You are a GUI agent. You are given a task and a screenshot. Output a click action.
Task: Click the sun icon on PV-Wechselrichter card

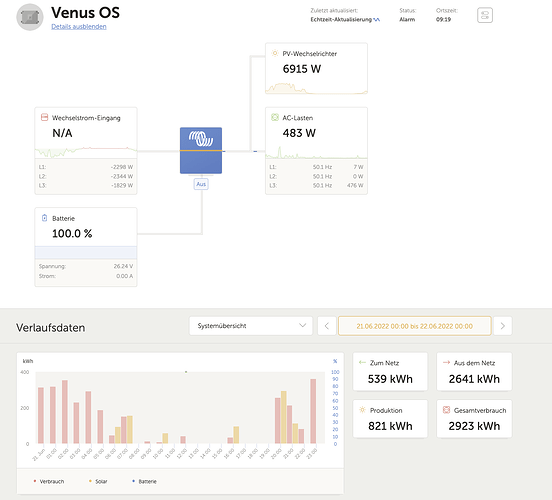click(x=275, y=53)
